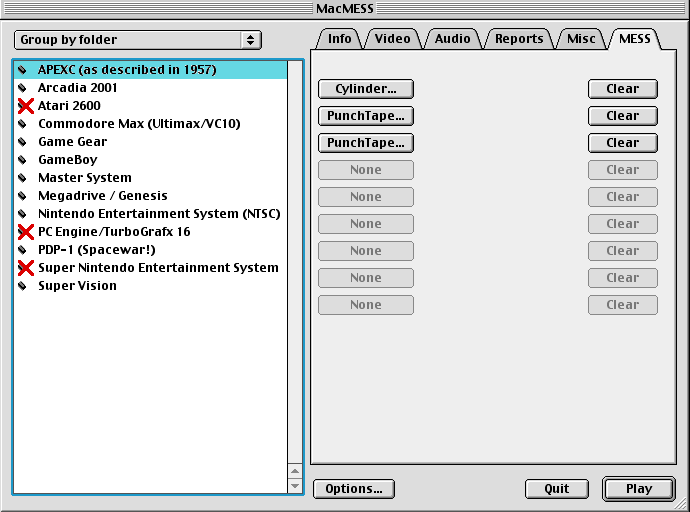The image size is (690, 512).
Task: Click Play to start emulation
Action: (639, 489)
